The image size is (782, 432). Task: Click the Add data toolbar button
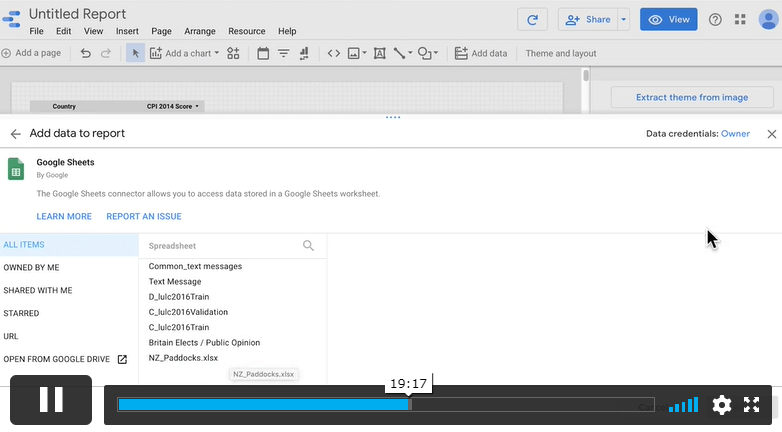tap(481, 53)
